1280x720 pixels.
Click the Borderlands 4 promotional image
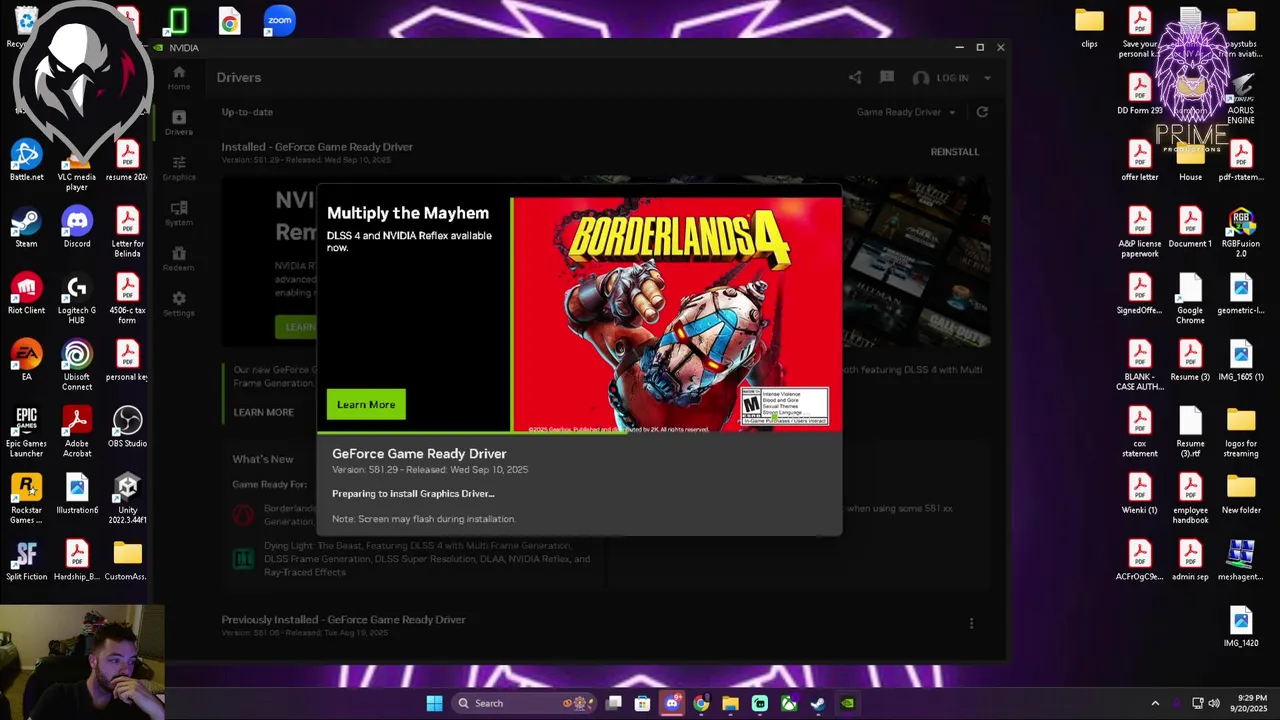[677, 315]
